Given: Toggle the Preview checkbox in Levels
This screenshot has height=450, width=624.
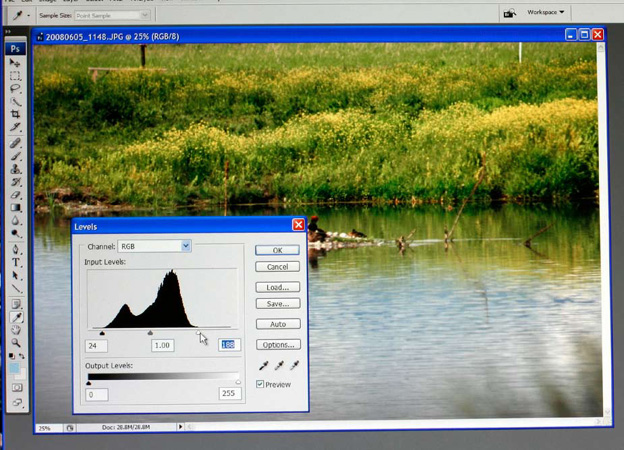Looking at the screenshot, I should tap(261, 384).
